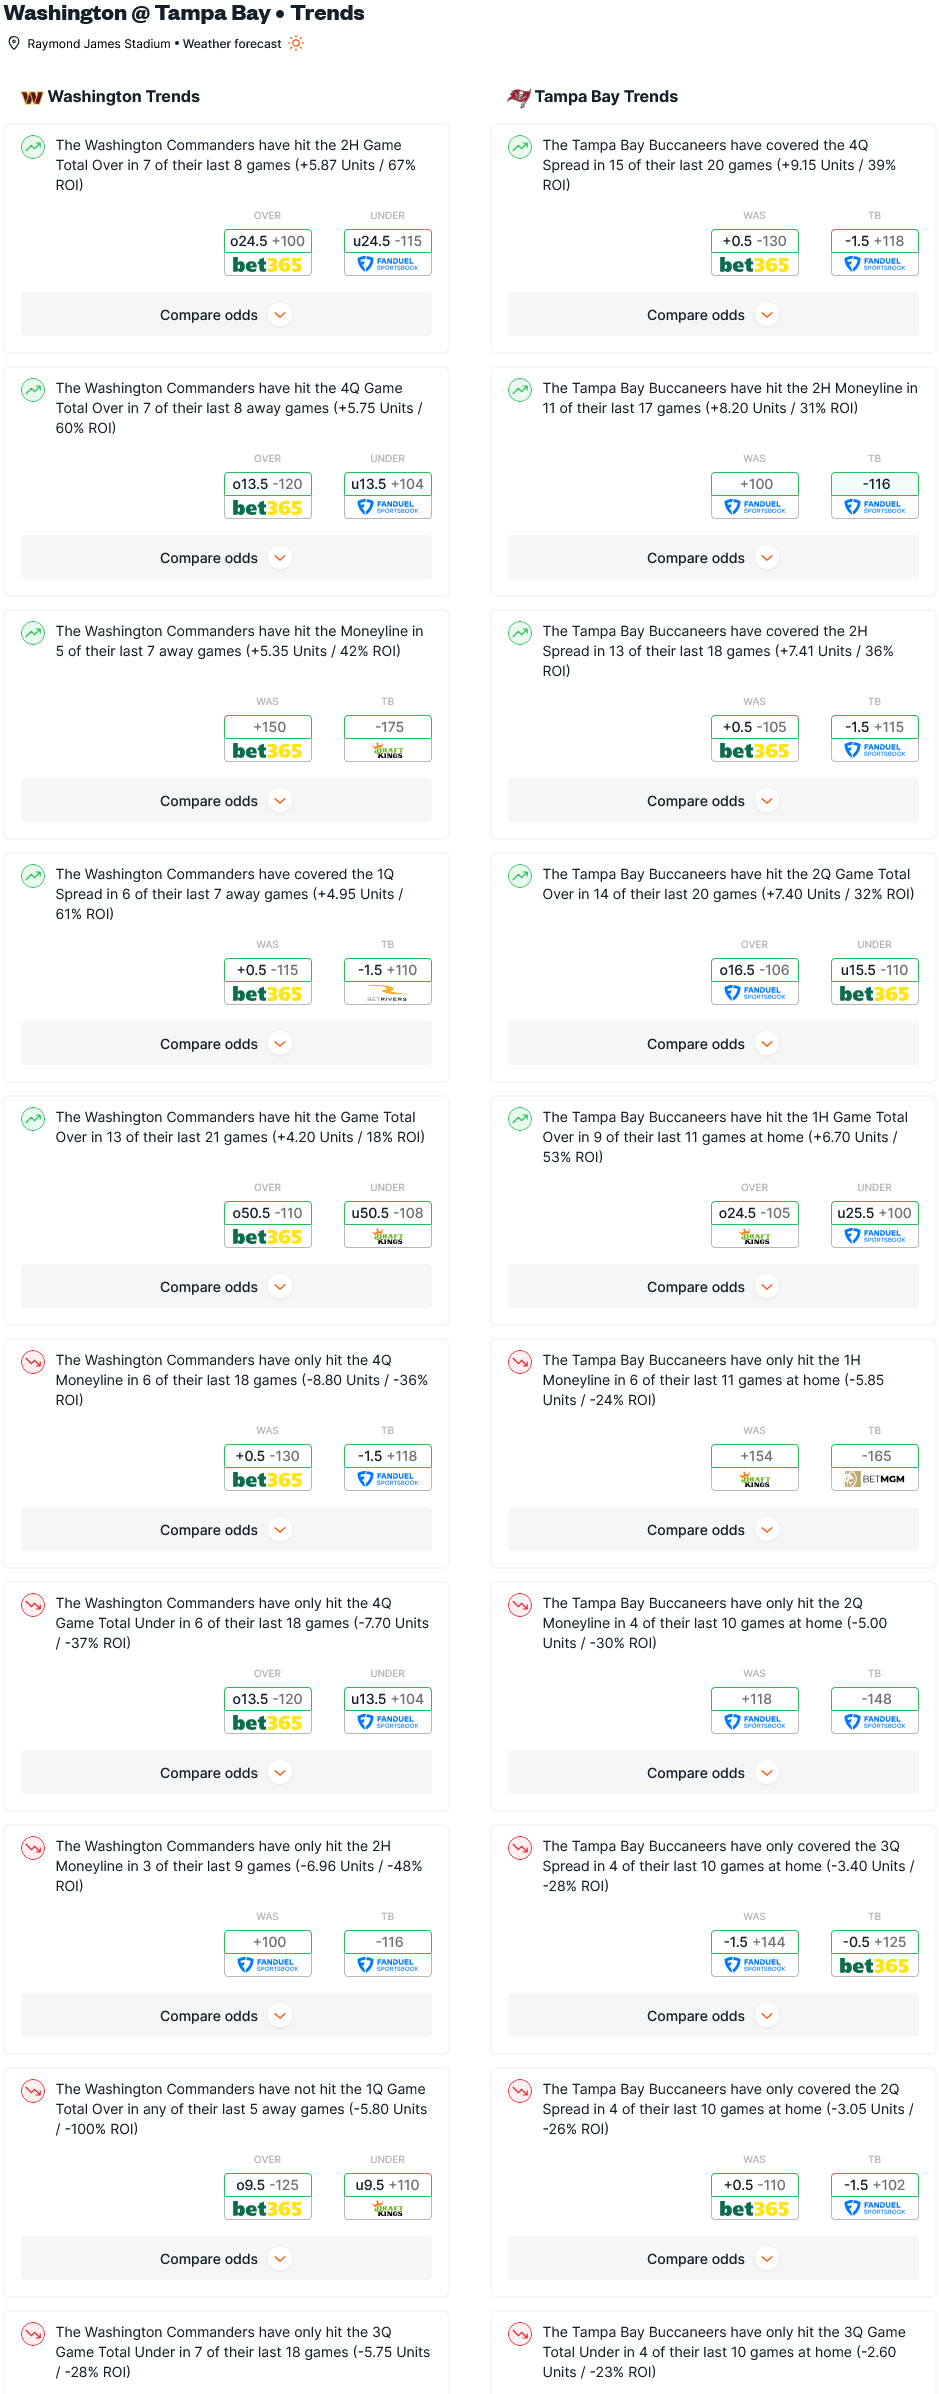Click red downtrend icon on Tampa Bay 1H Moneyline trend
Screen dimensions: 939x2394
point(520,1362)
